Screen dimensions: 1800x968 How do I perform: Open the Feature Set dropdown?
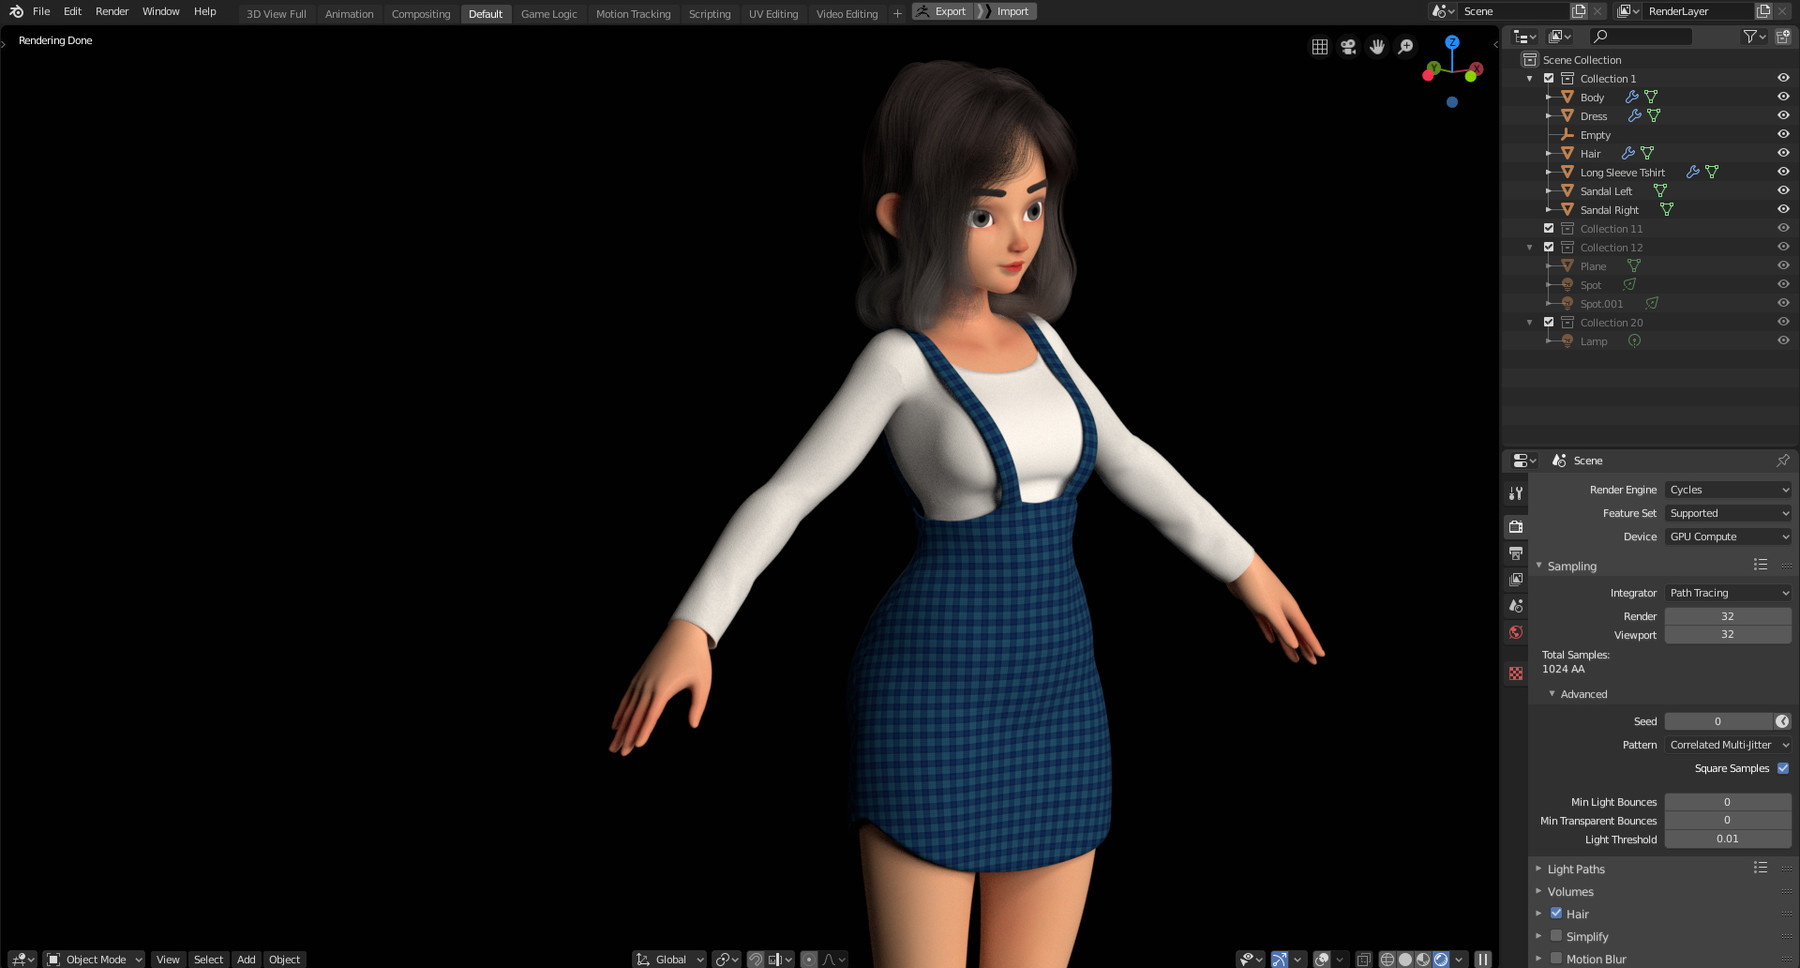pos(1728,513)
